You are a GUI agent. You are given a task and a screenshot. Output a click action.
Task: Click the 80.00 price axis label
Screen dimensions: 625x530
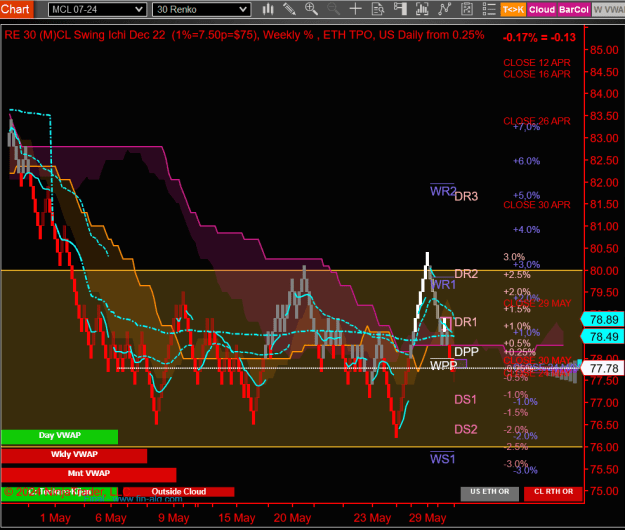604,271
